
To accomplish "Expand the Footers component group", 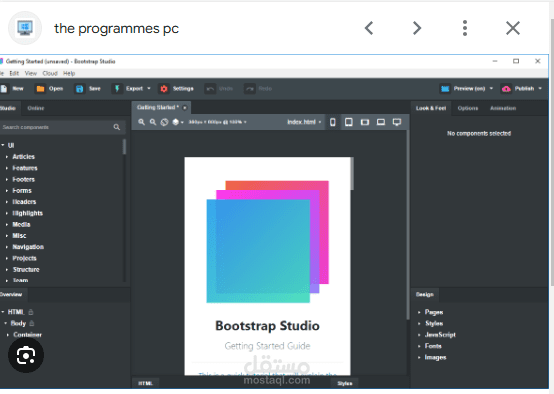I will 7,179.
